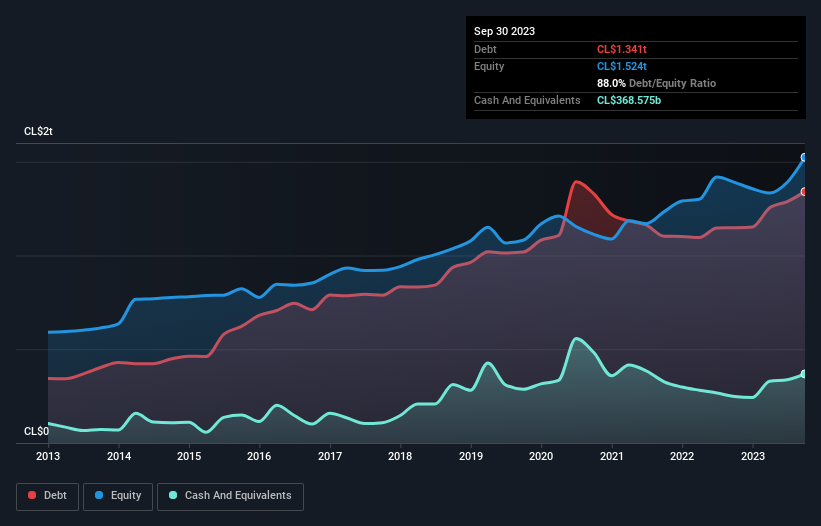The width and height of the screenshot is (821, 526).
Task: Click the blue Equity endpoint marker
Action: tap(804, 157)
